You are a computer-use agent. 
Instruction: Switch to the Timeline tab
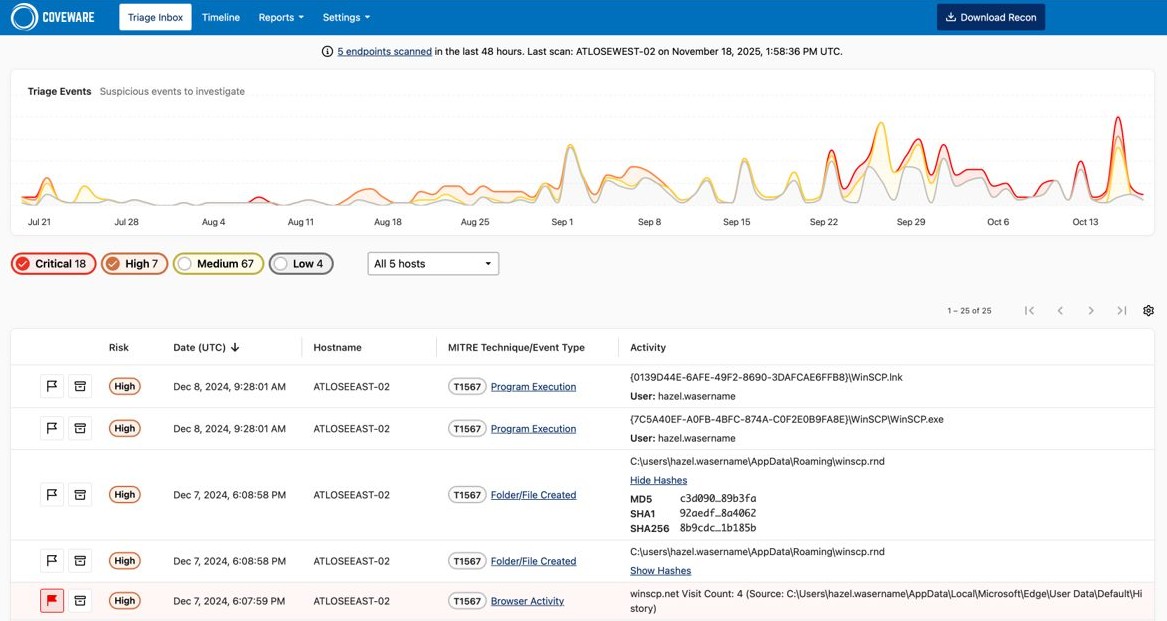point(220,17)
